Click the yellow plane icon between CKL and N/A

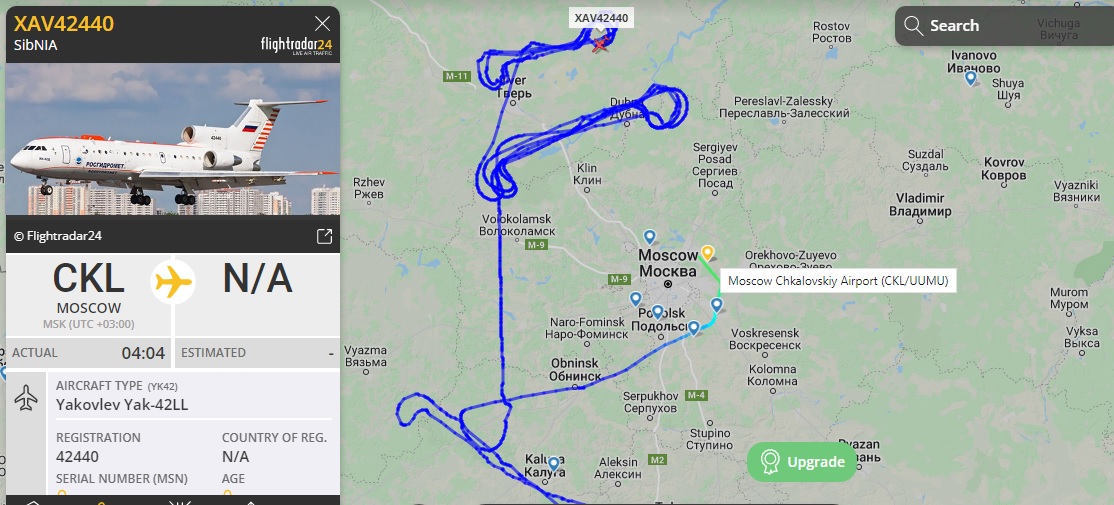[173, 283]
